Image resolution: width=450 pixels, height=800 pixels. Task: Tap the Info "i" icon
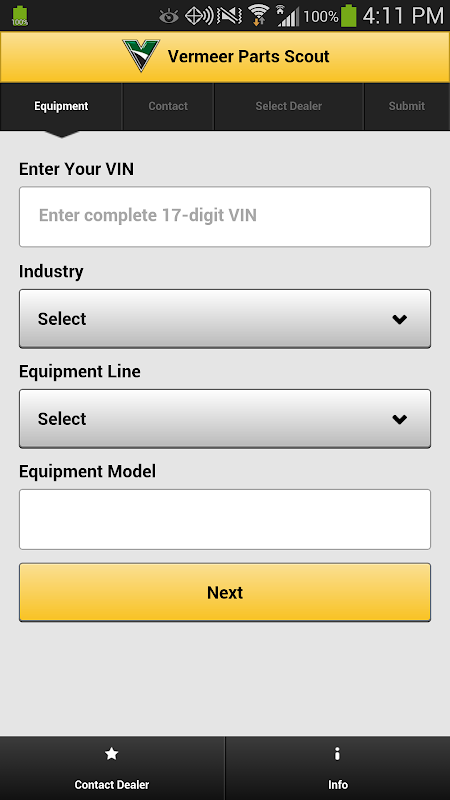337,754
